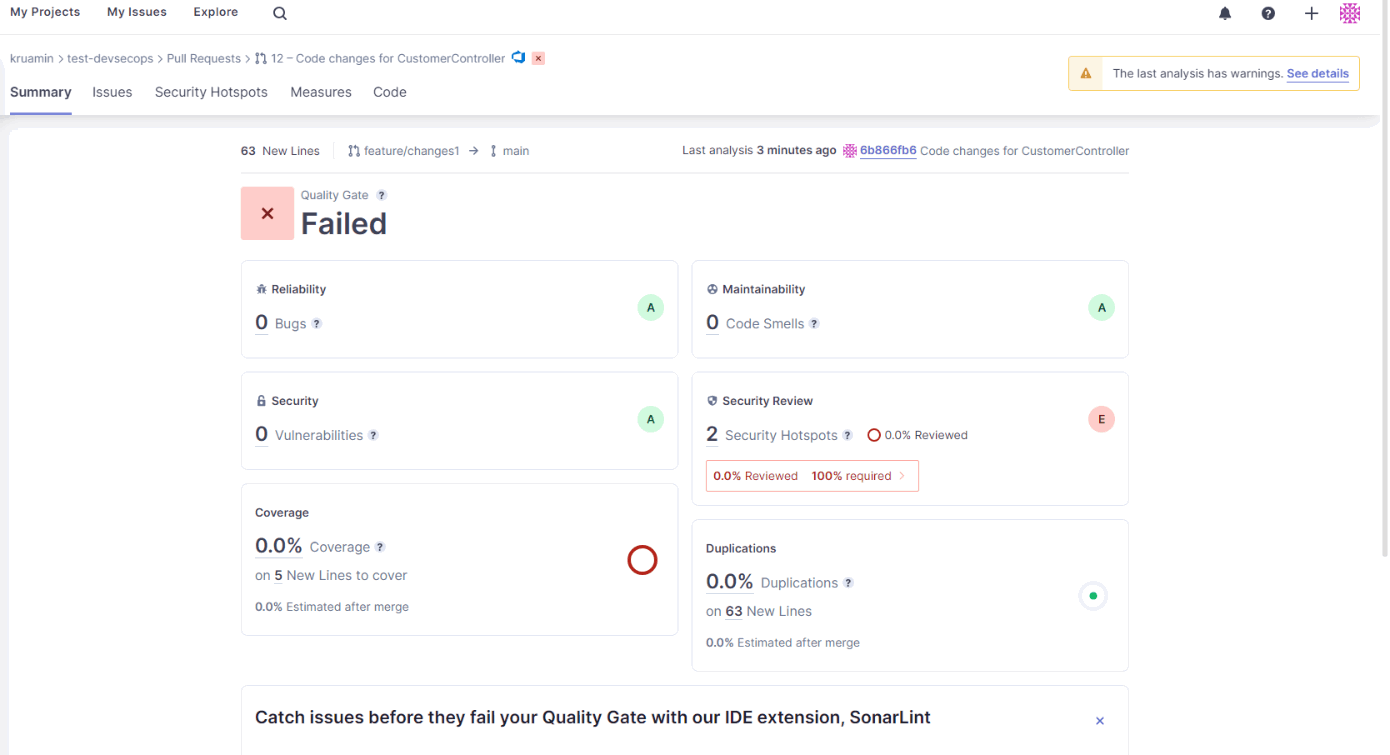Switch to the Issues tab
The width and height of the screenshot is (1390, 755).
coord(112,92)
